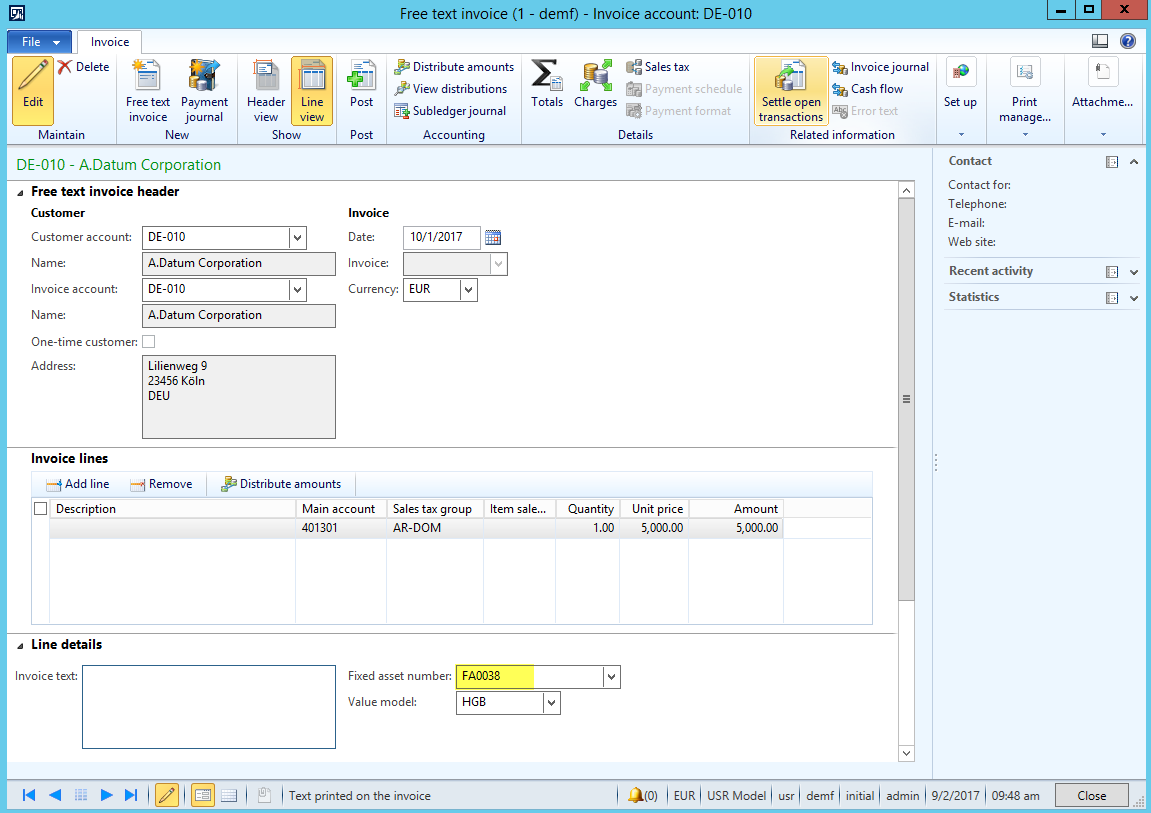Open the Currency EUR dropdown
Viewport: 1151px width, 813px height.
pyautogui.click(x=468, y=289)
